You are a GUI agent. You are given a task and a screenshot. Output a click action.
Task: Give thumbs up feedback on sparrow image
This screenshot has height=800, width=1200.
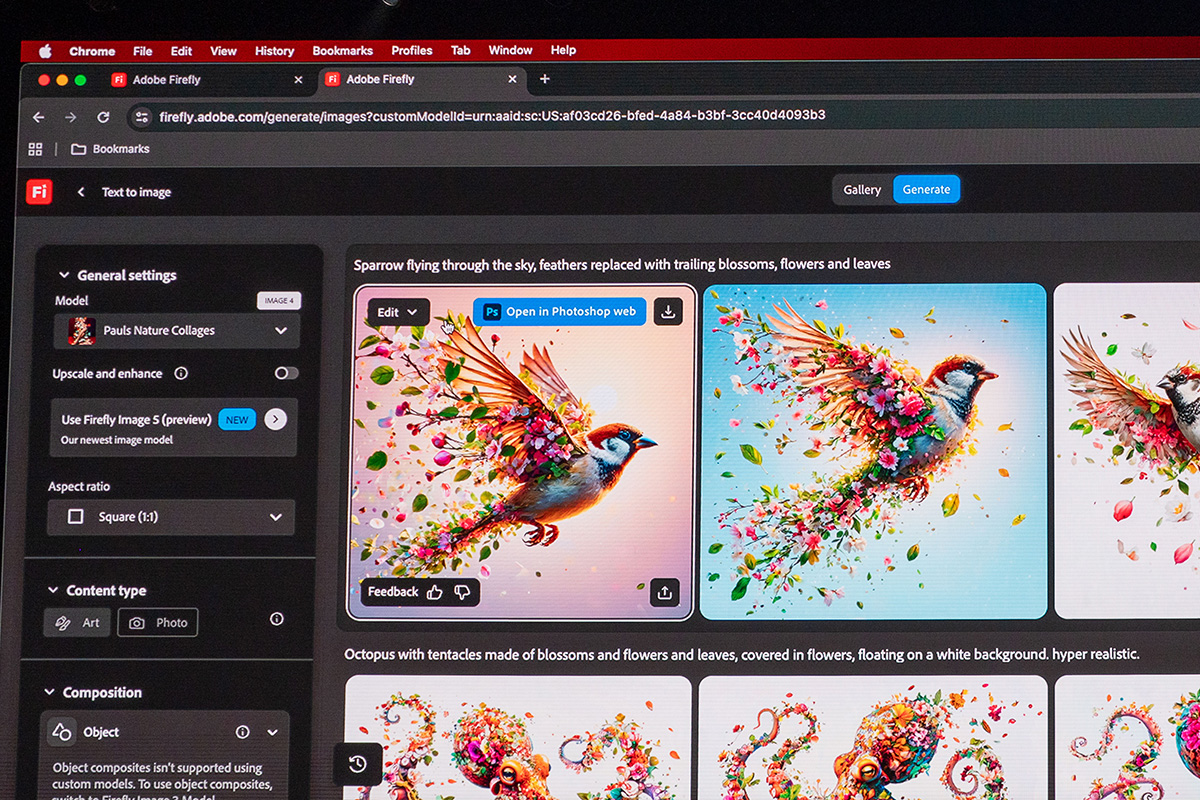click(x=434, y=592)
